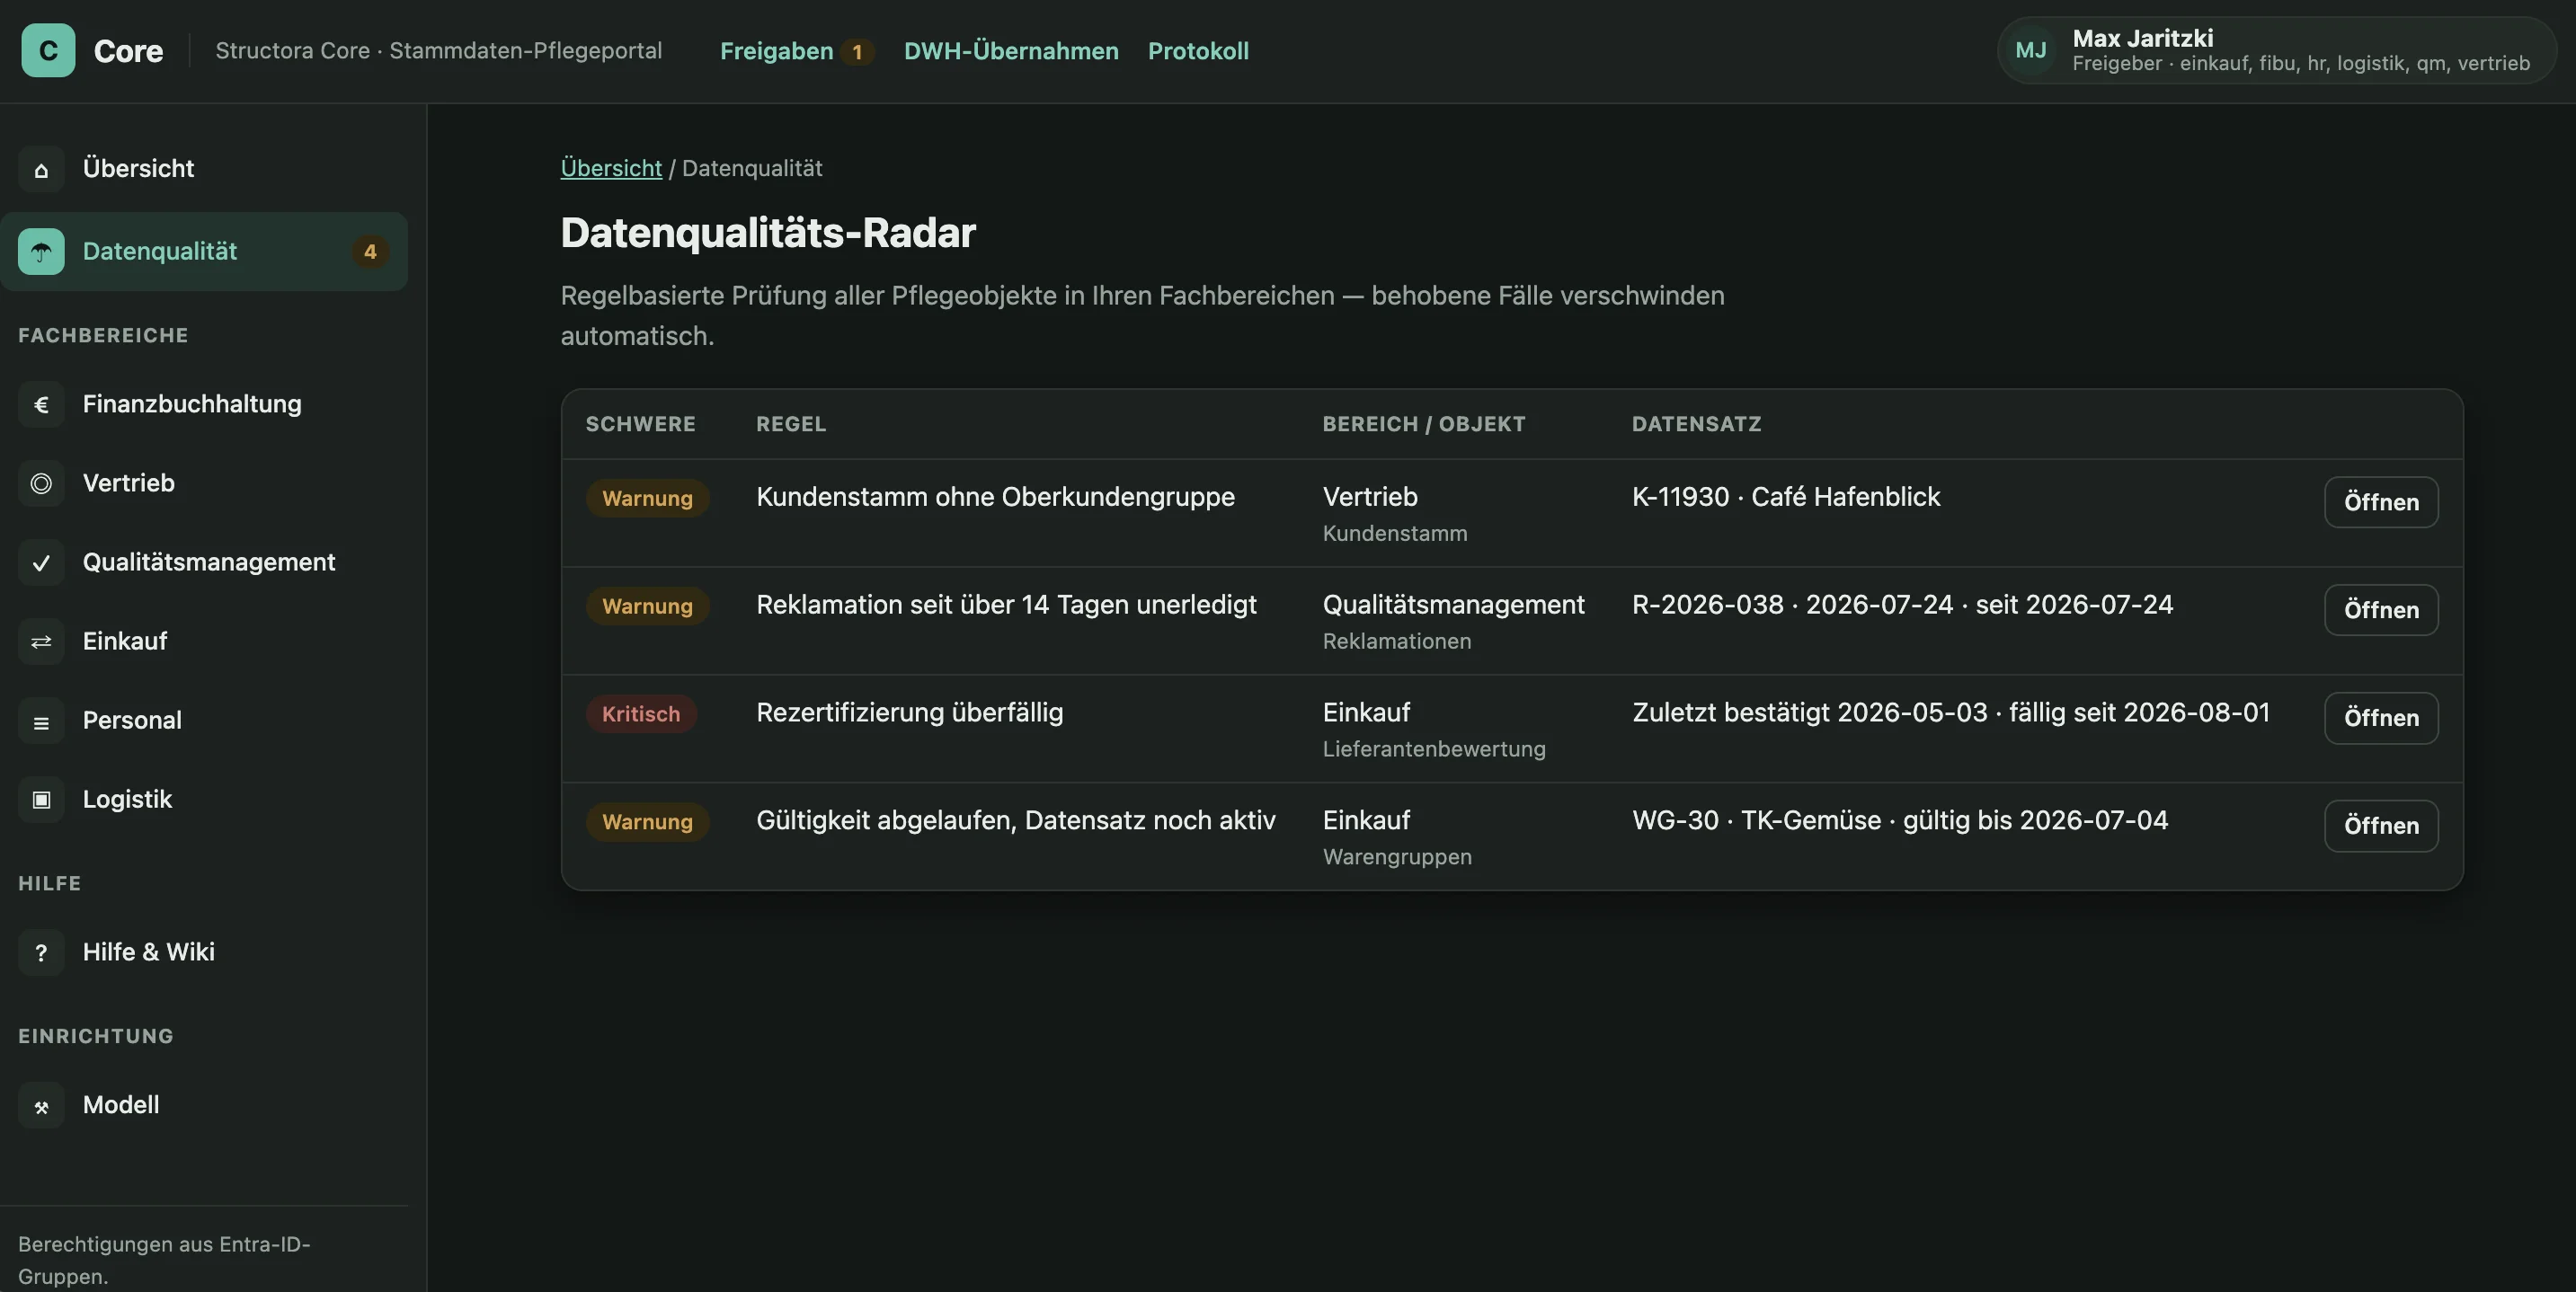Image resolution: width=2576 pixels, height=1292 pixels.
Task: Click the SCHWERE column header
Action: (641, 424)
